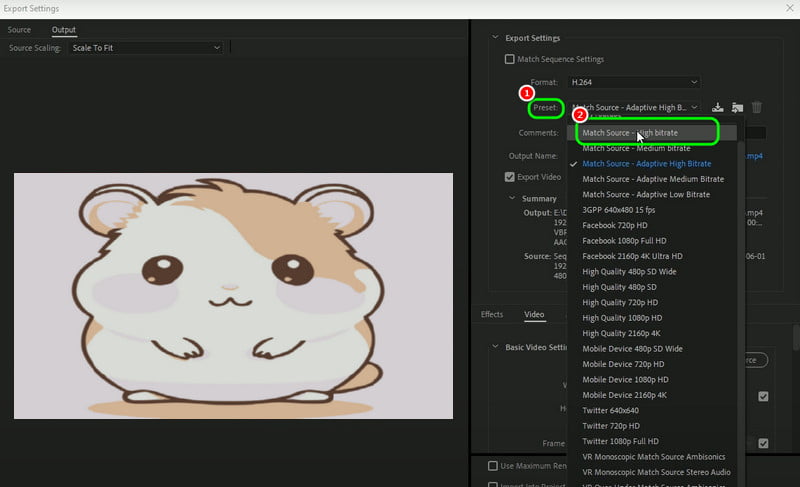Screen dimensions: 800x487
Task: Click the Import Preset icon
Action: pyautogui.click(x=737, y=107)
